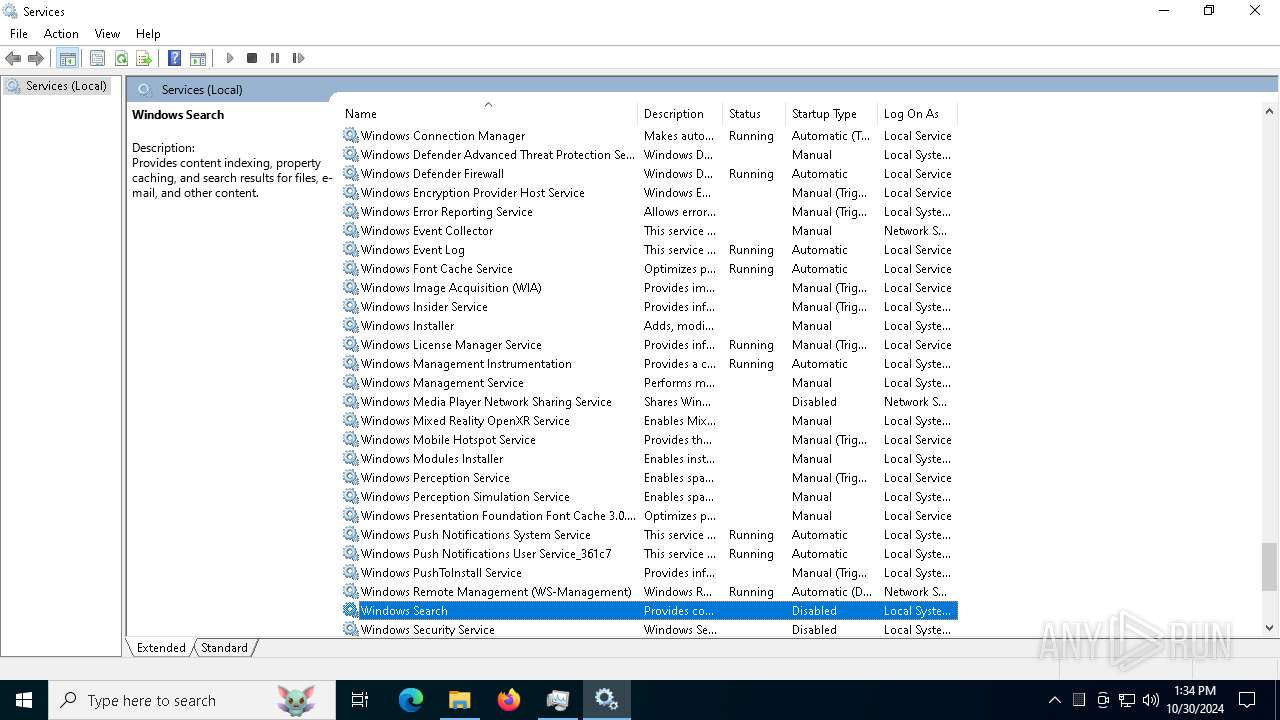Select Windows Defender Firewall gear icon

[350, 173]
